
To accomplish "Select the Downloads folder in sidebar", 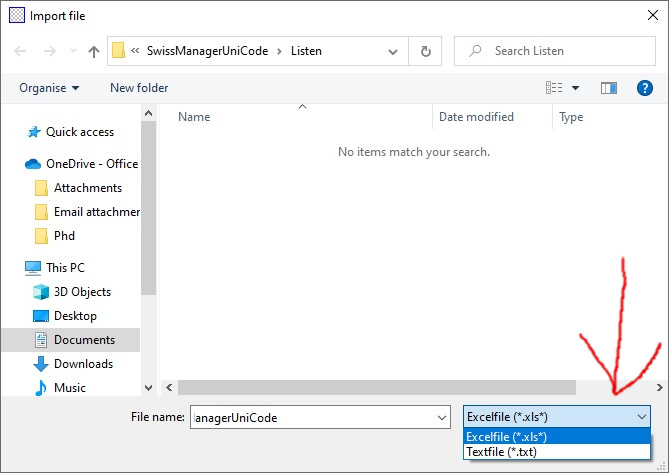I will (x=83, y=364).
